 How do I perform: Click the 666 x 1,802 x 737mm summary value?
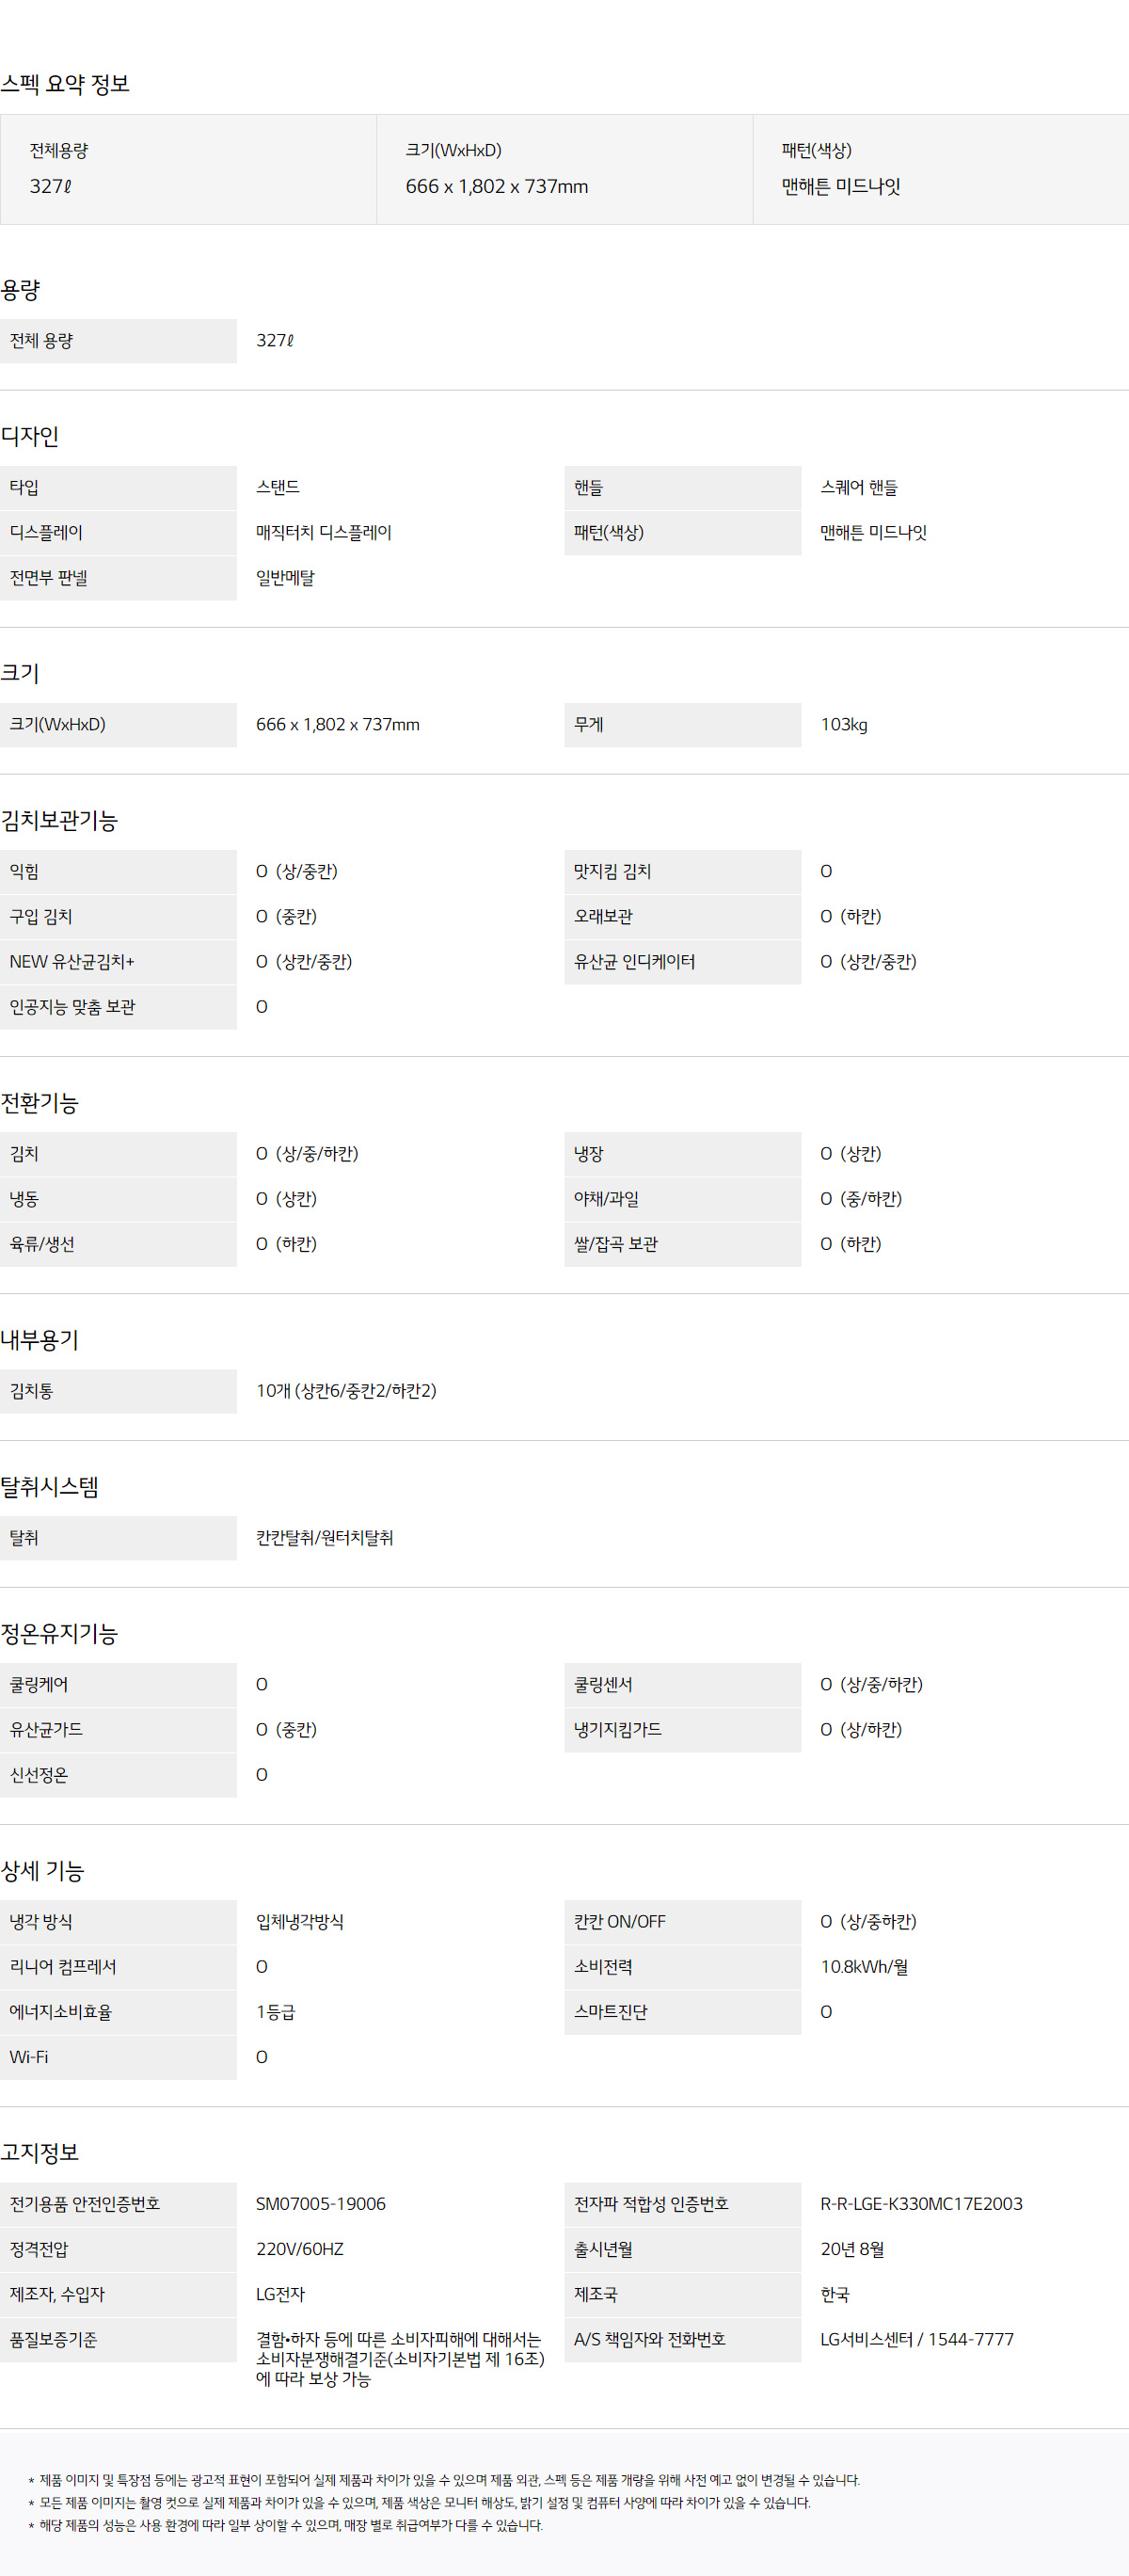[496, 187]
